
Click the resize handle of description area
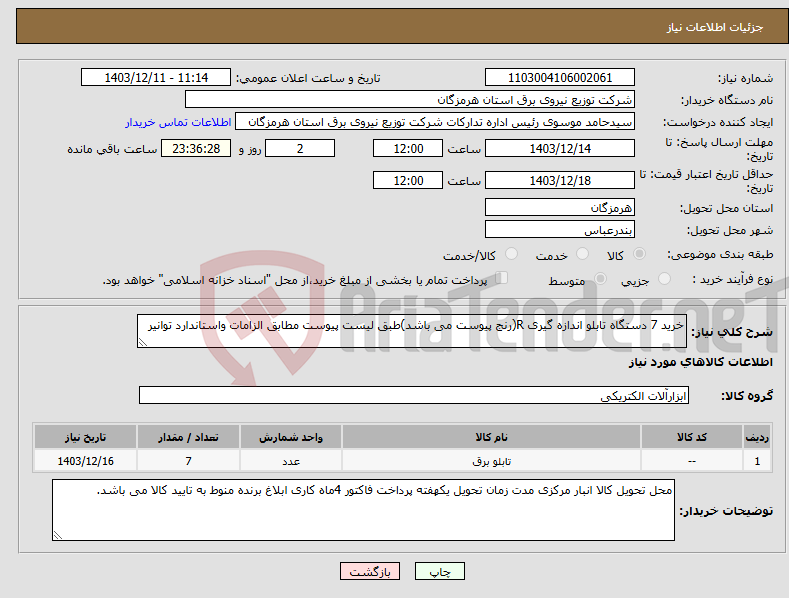pyautogui.click(x=143, y=342)
